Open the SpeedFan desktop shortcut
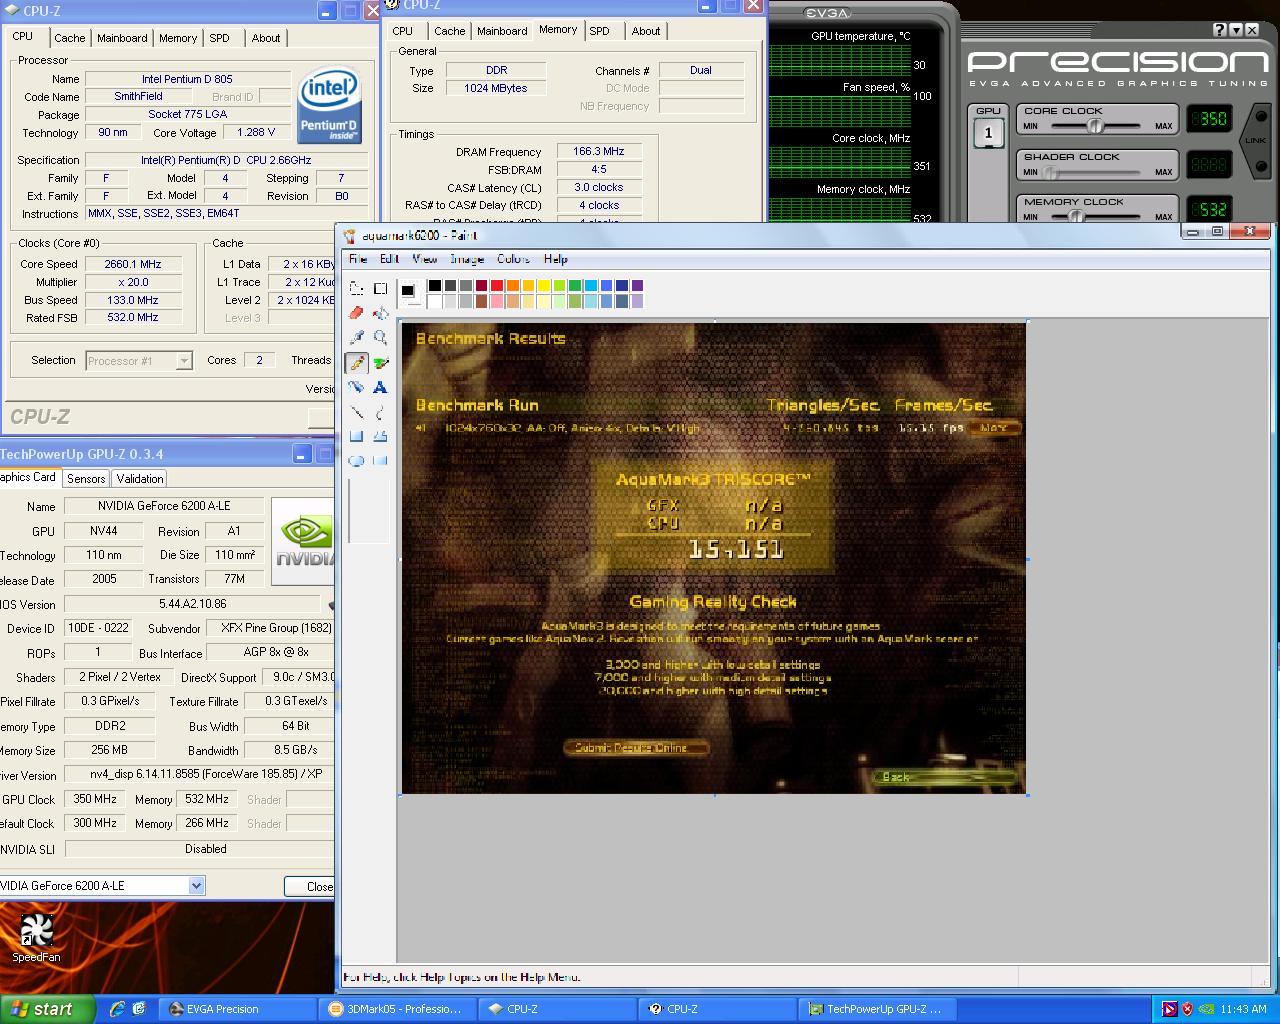Image resolution: width=1280 pixels, height=1024 pixels. pos(36,938)
